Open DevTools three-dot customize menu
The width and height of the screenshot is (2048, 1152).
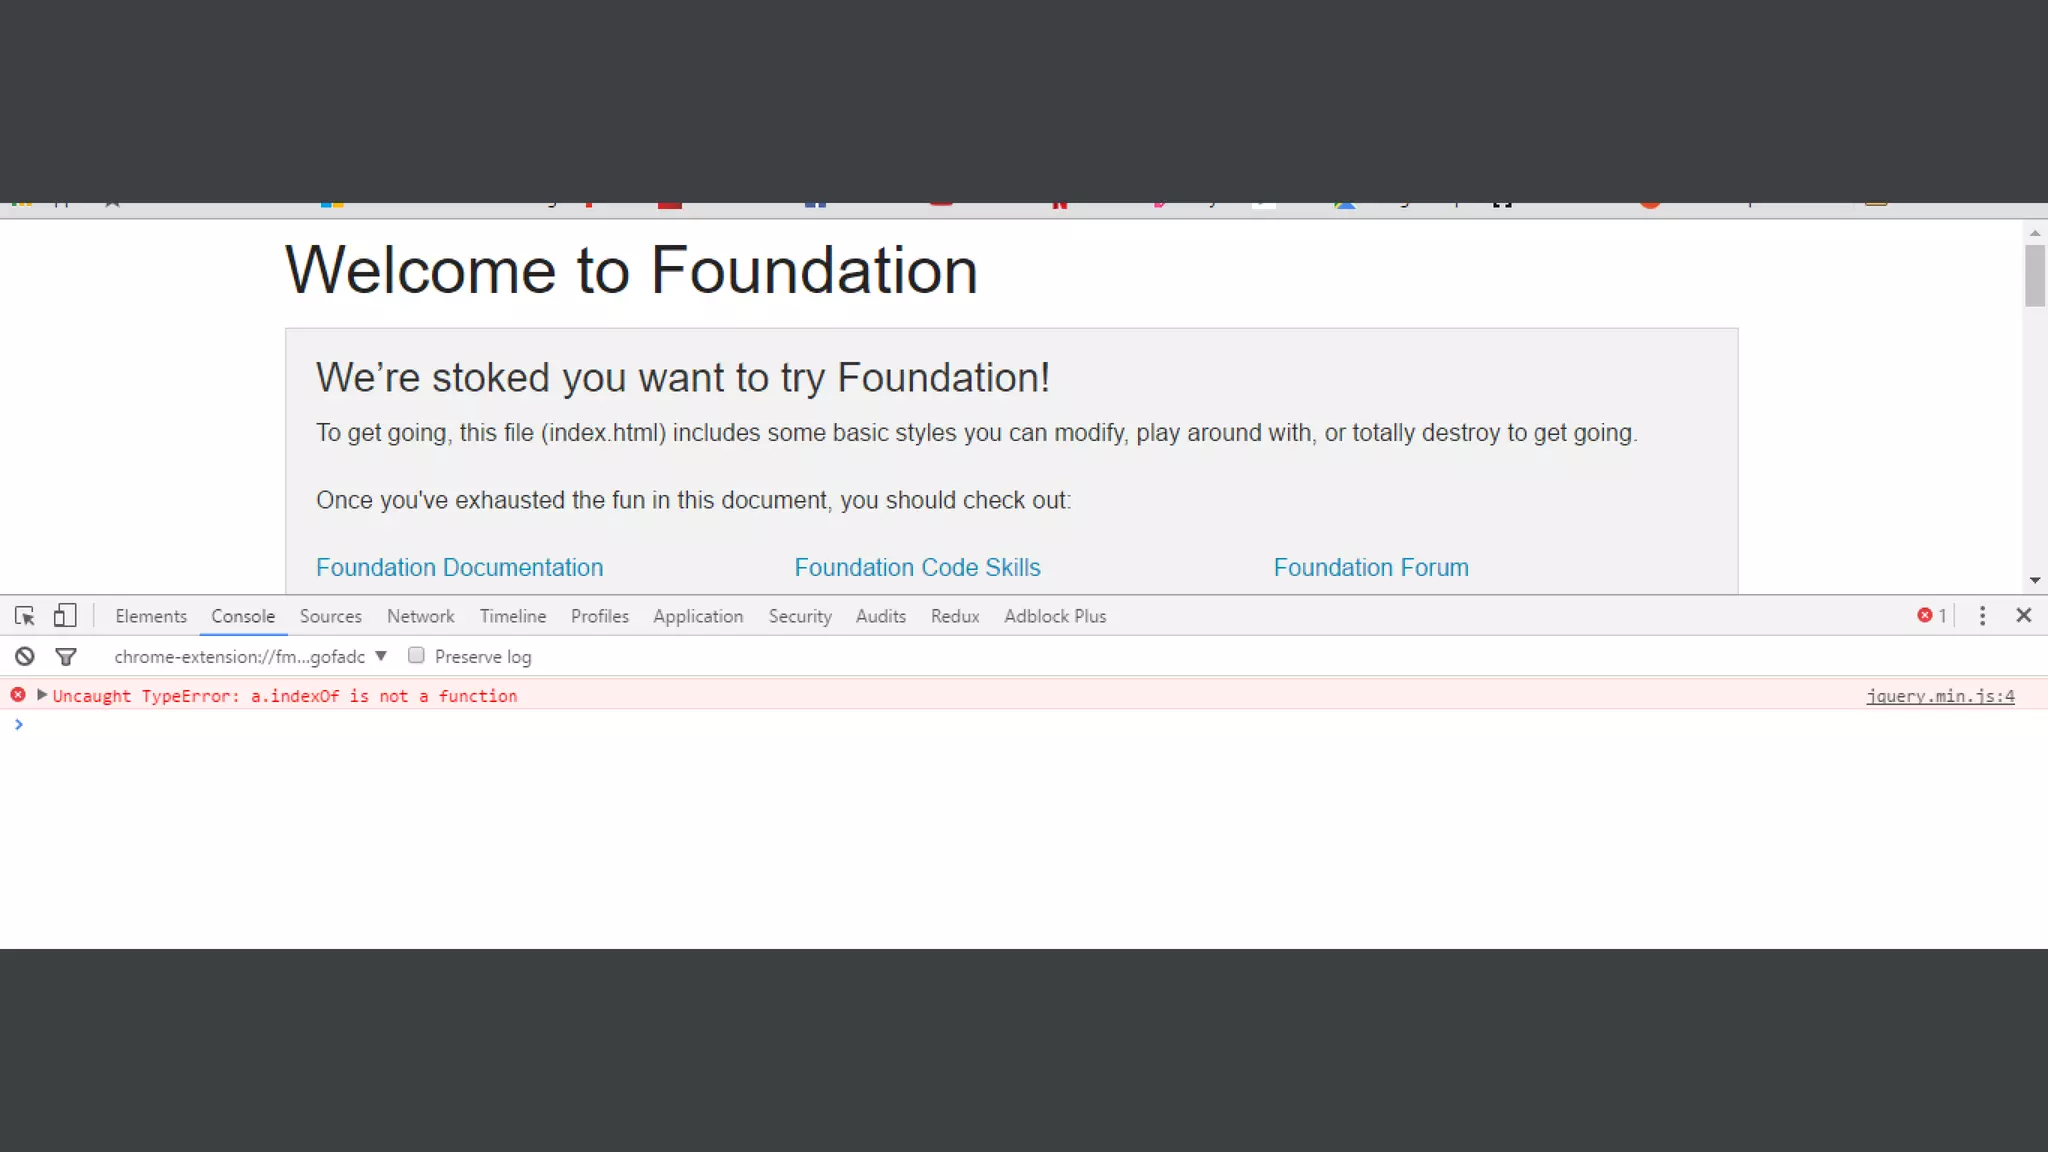(1982, 616)
